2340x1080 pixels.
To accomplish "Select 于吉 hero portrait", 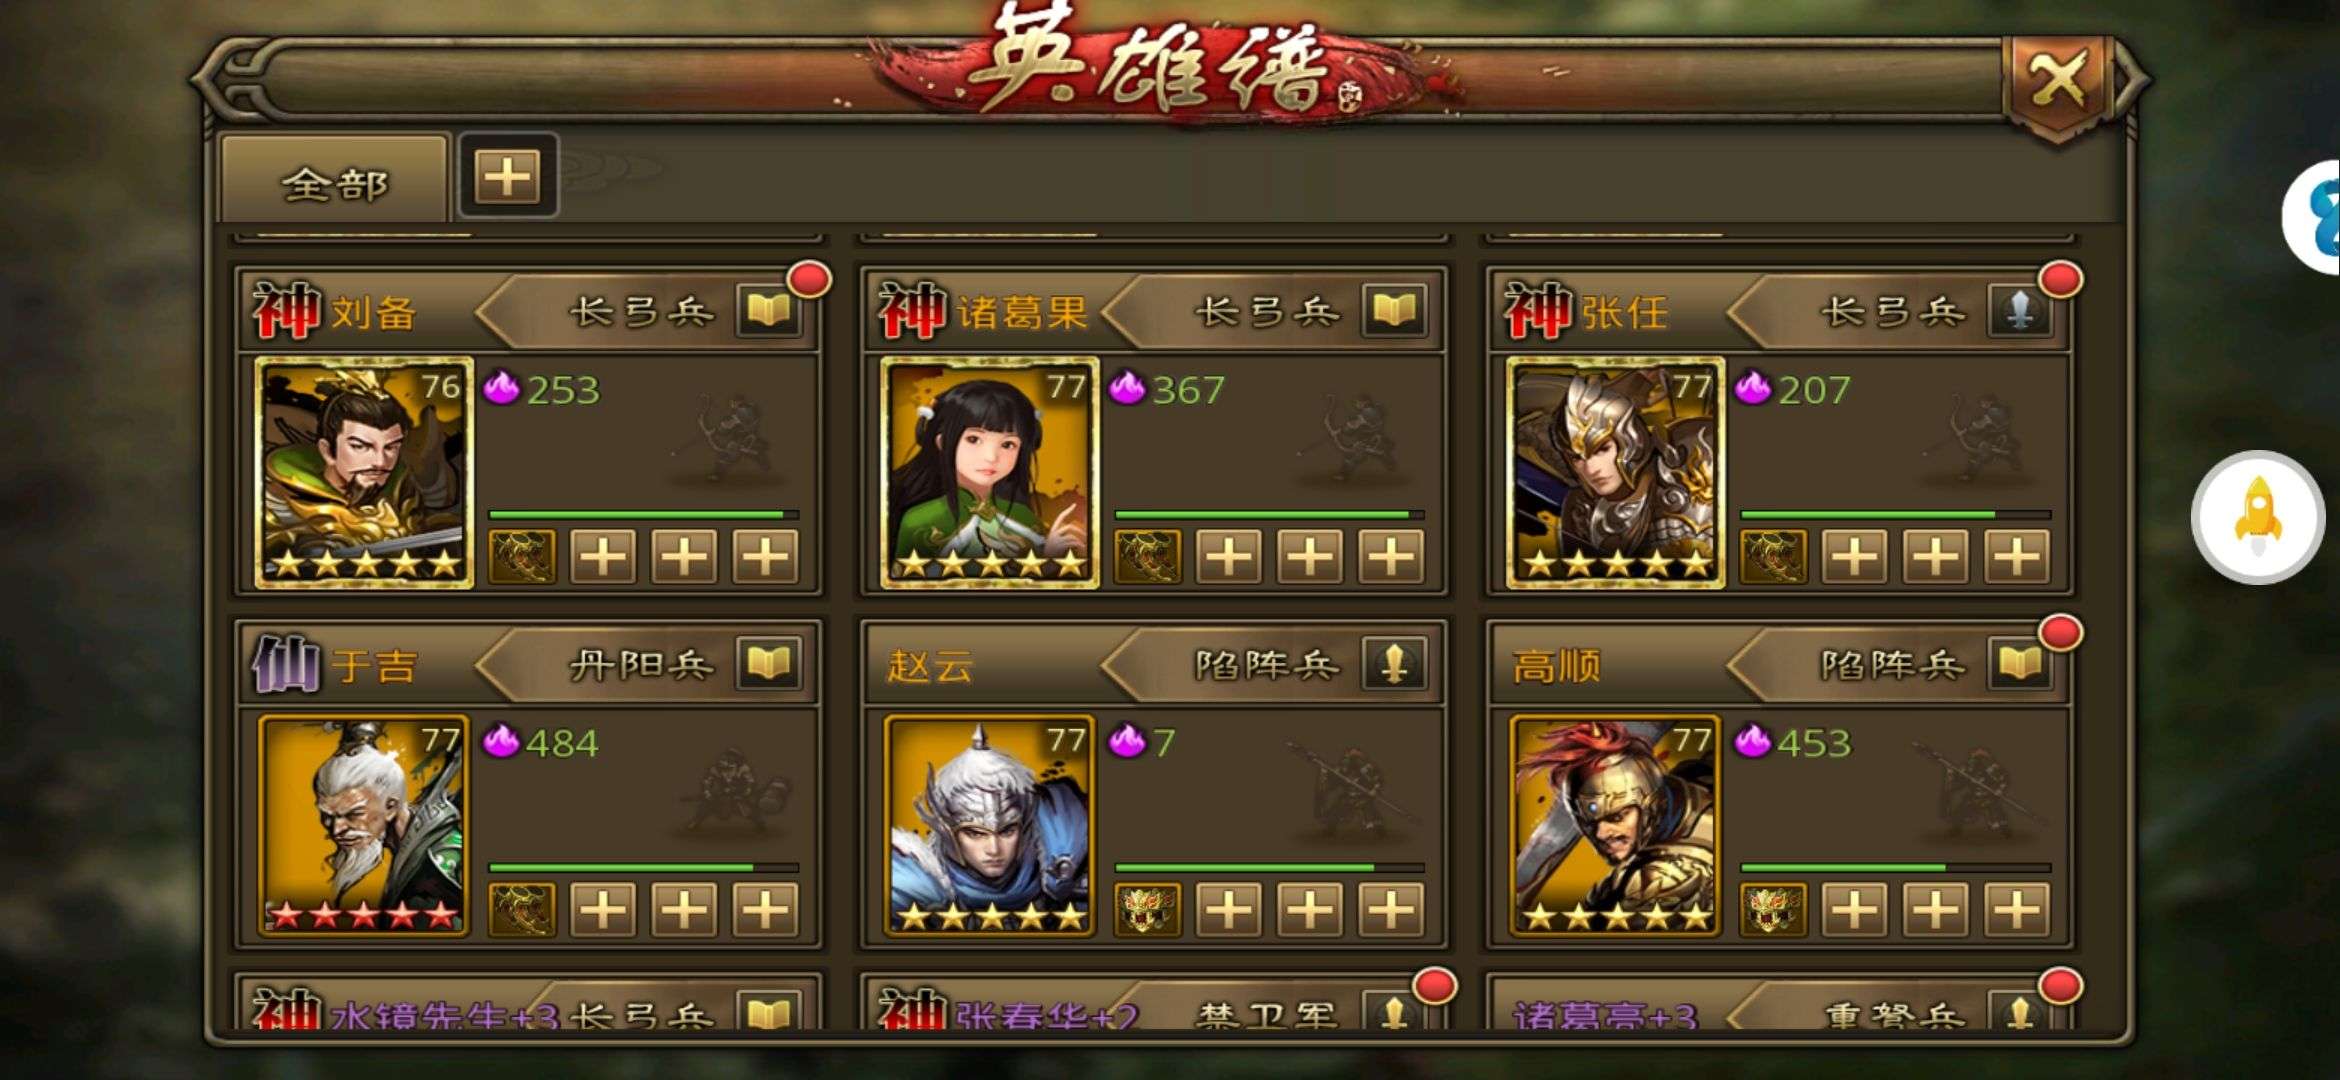I will pos(364,825).
